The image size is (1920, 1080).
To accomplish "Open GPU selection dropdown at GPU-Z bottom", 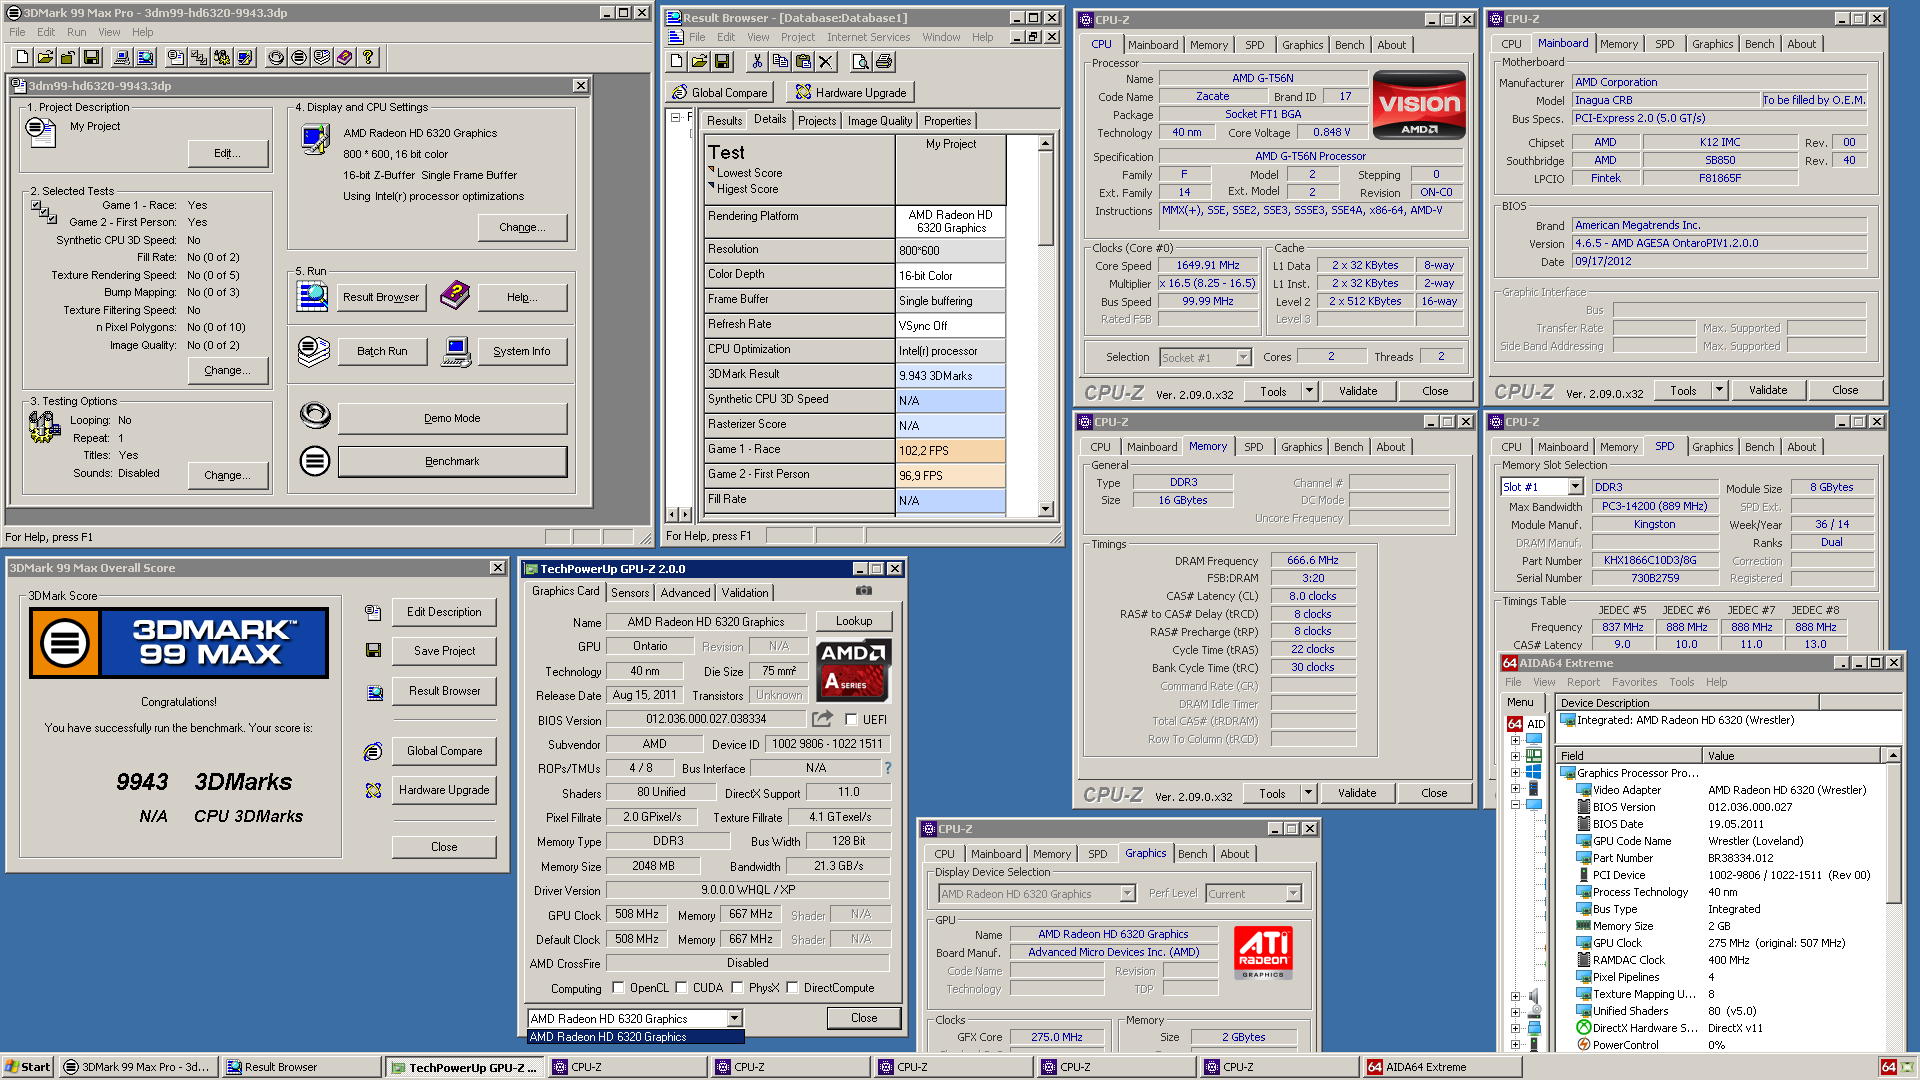I will click(734, 1018).
